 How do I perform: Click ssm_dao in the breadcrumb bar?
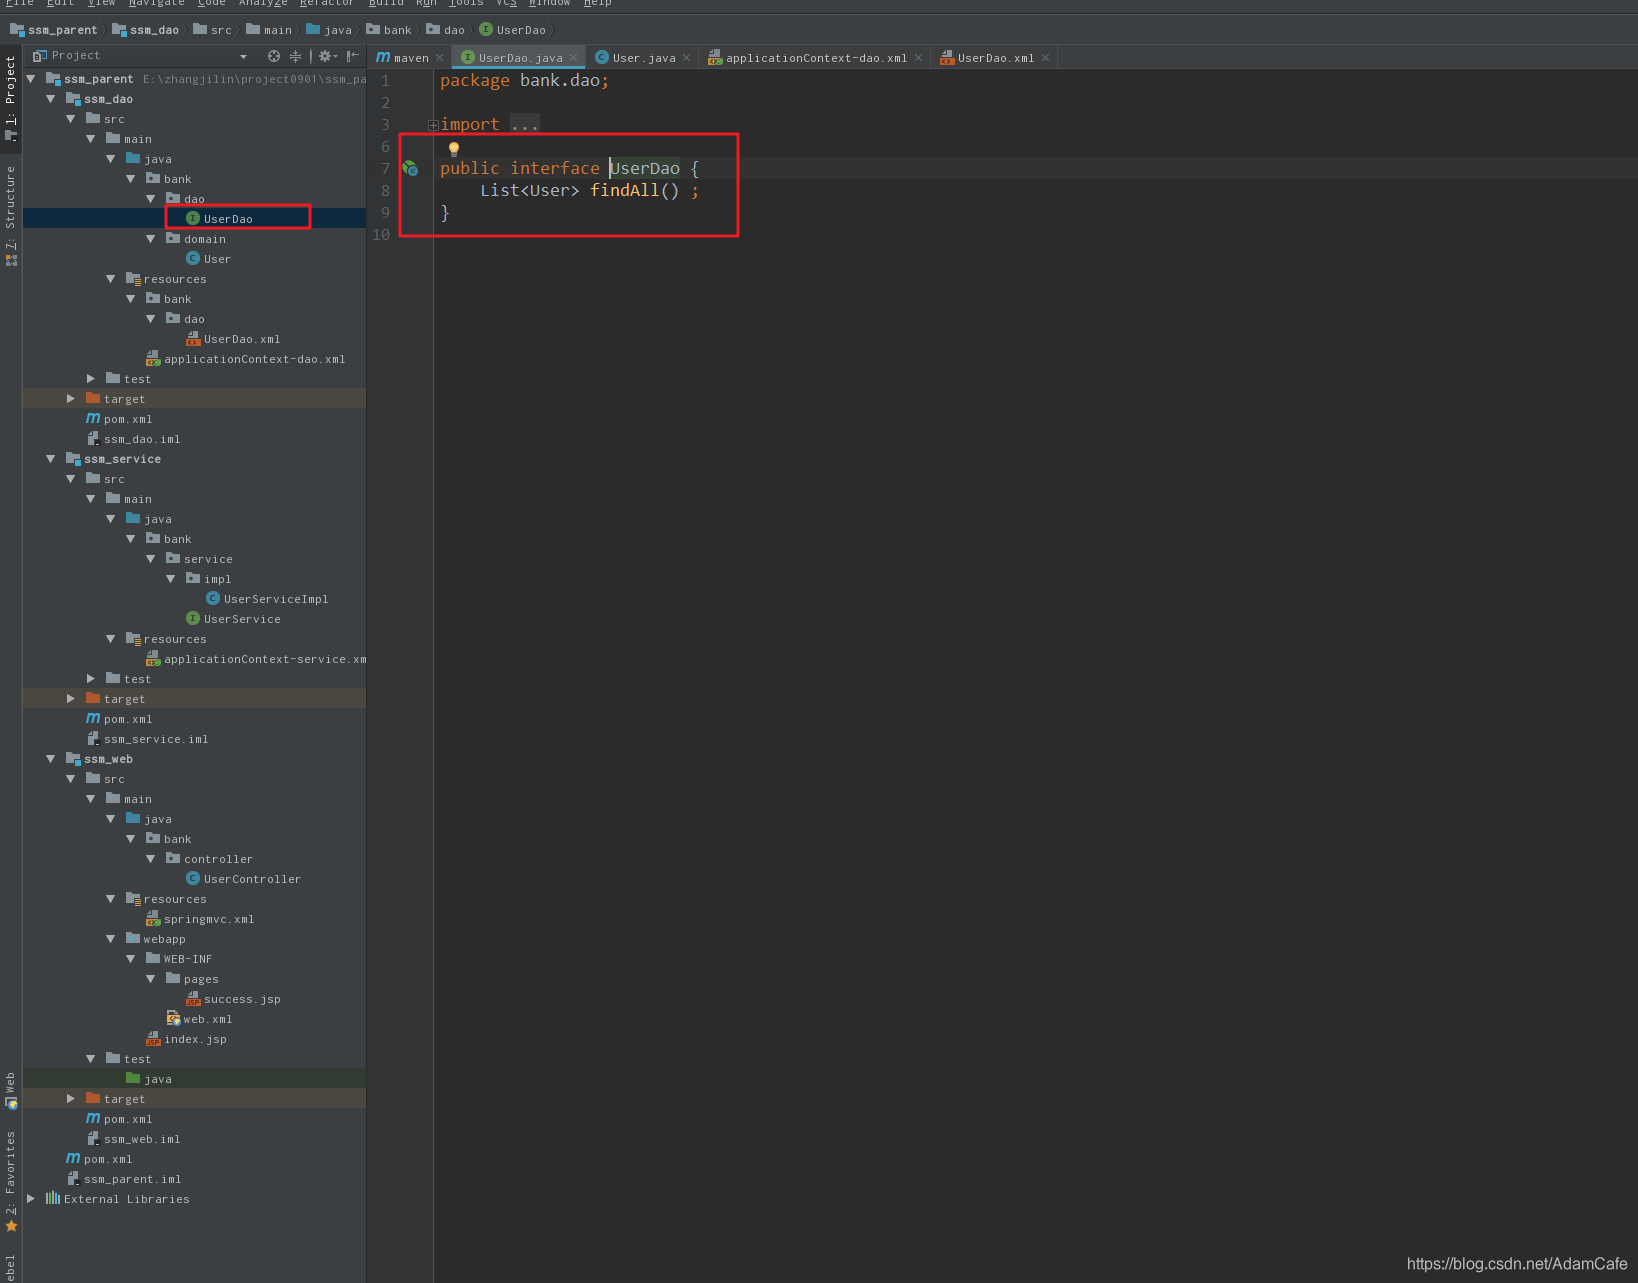coord(146,30)
